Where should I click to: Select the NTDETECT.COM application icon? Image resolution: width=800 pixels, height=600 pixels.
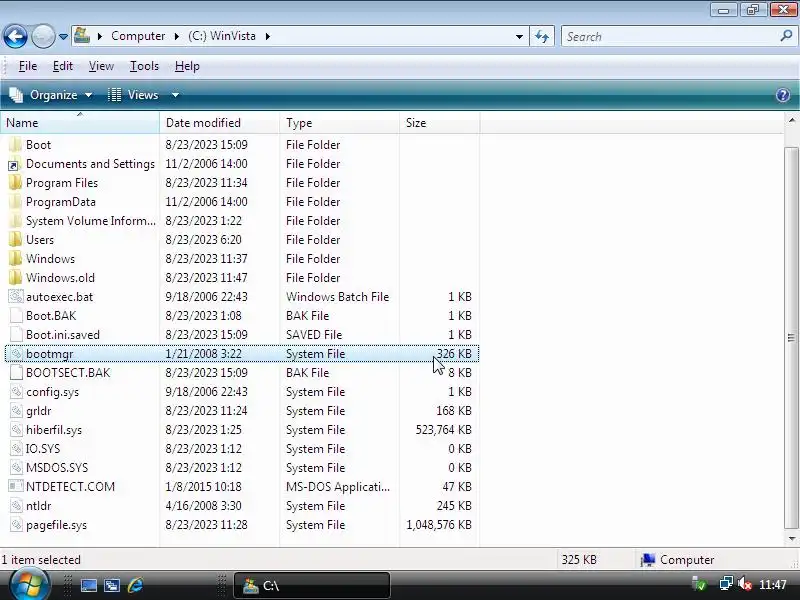[16, 486]
